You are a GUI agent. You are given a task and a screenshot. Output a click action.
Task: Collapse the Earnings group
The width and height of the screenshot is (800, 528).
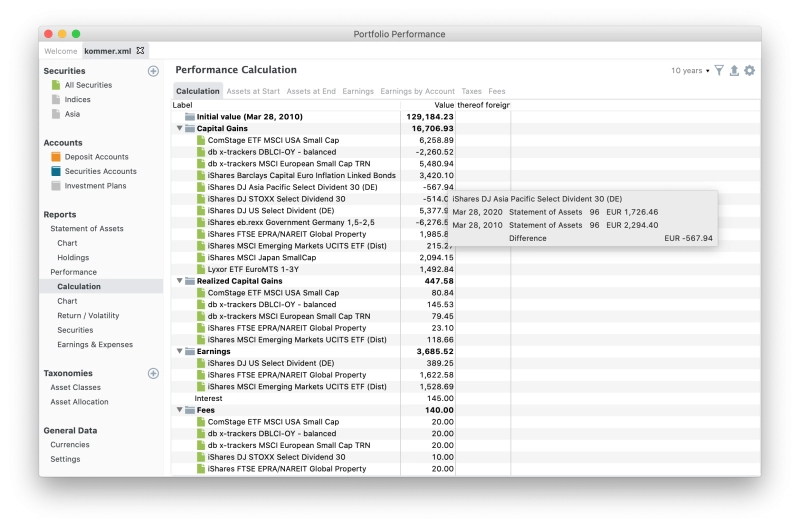pos(180,351)
